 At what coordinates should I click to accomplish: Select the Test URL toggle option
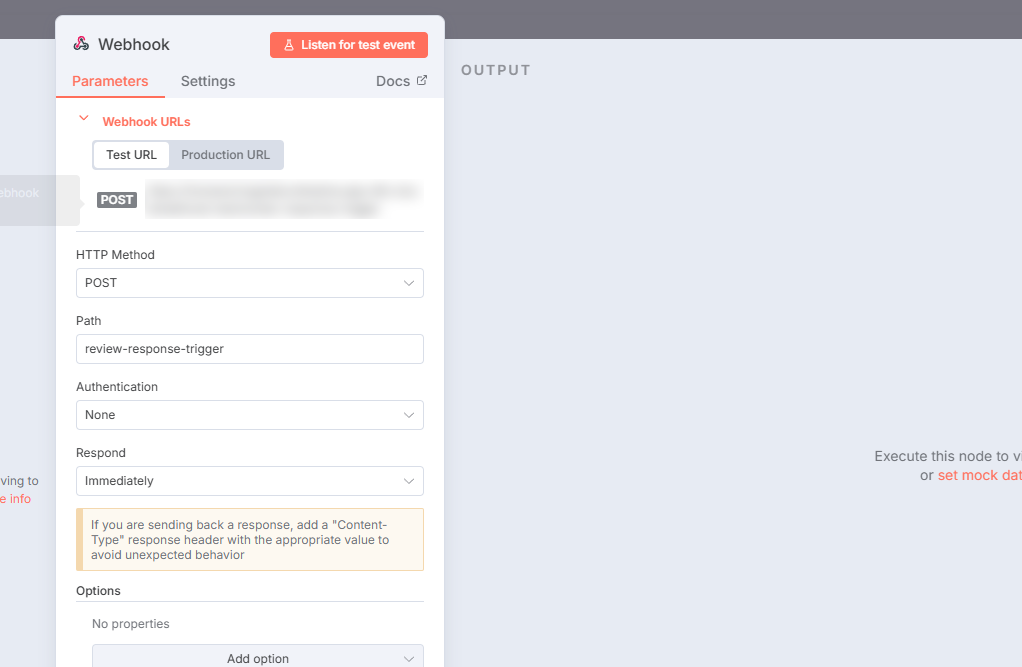[x=131, y=155]
